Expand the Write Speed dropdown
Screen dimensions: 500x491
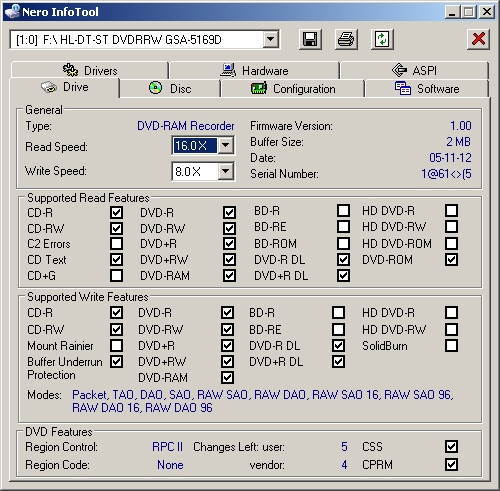(x=226, y=171)
